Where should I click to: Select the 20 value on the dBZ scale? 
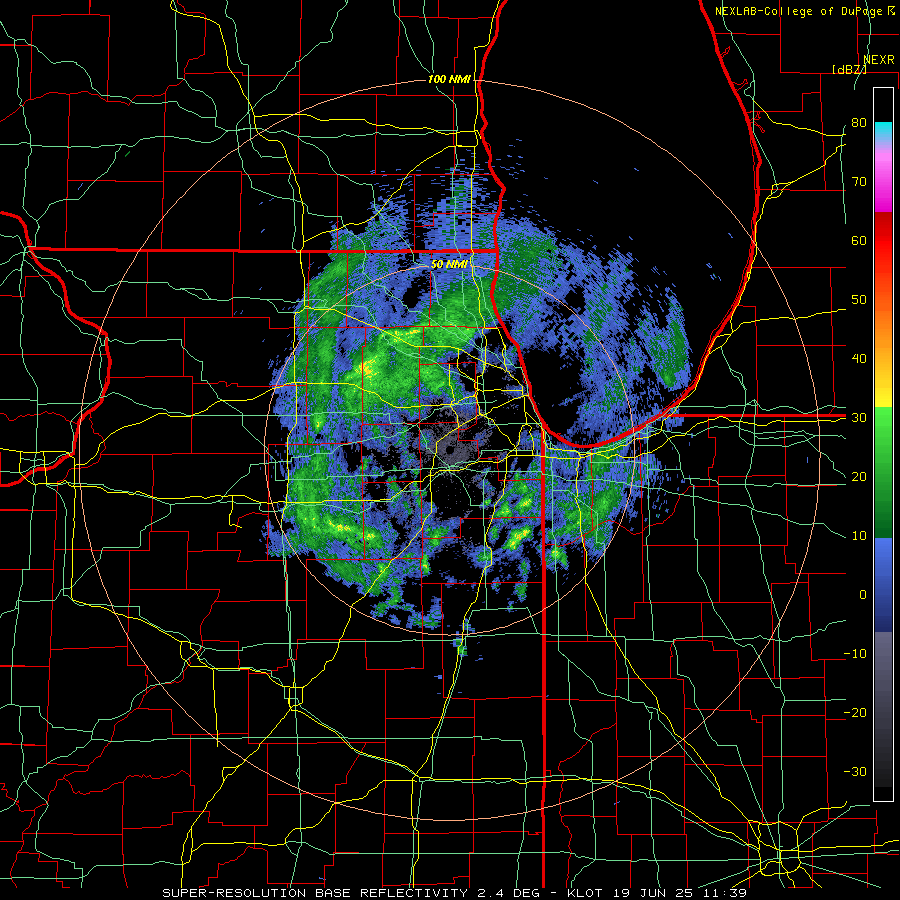[859, 477]
